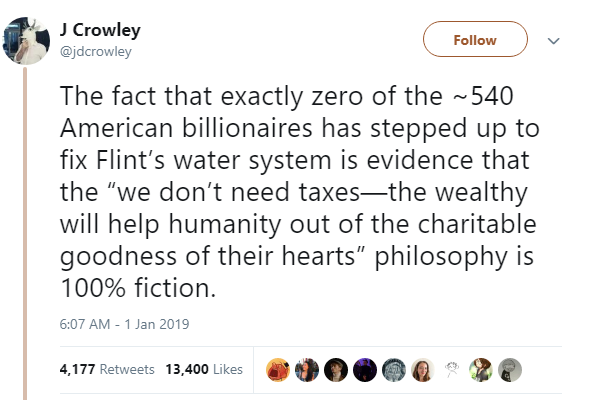The image size is (593, 400).
Task: Open the purple-lit figure liker avatar
Action: (365, 370)
